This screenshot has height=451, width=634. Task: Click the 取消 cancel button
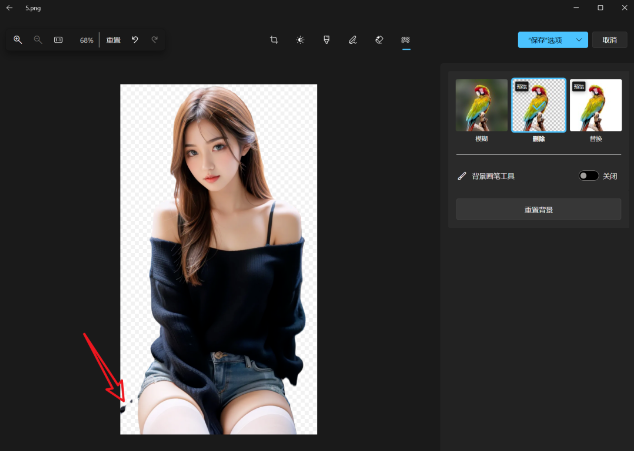pyautogui.click(x=608, y=40)
